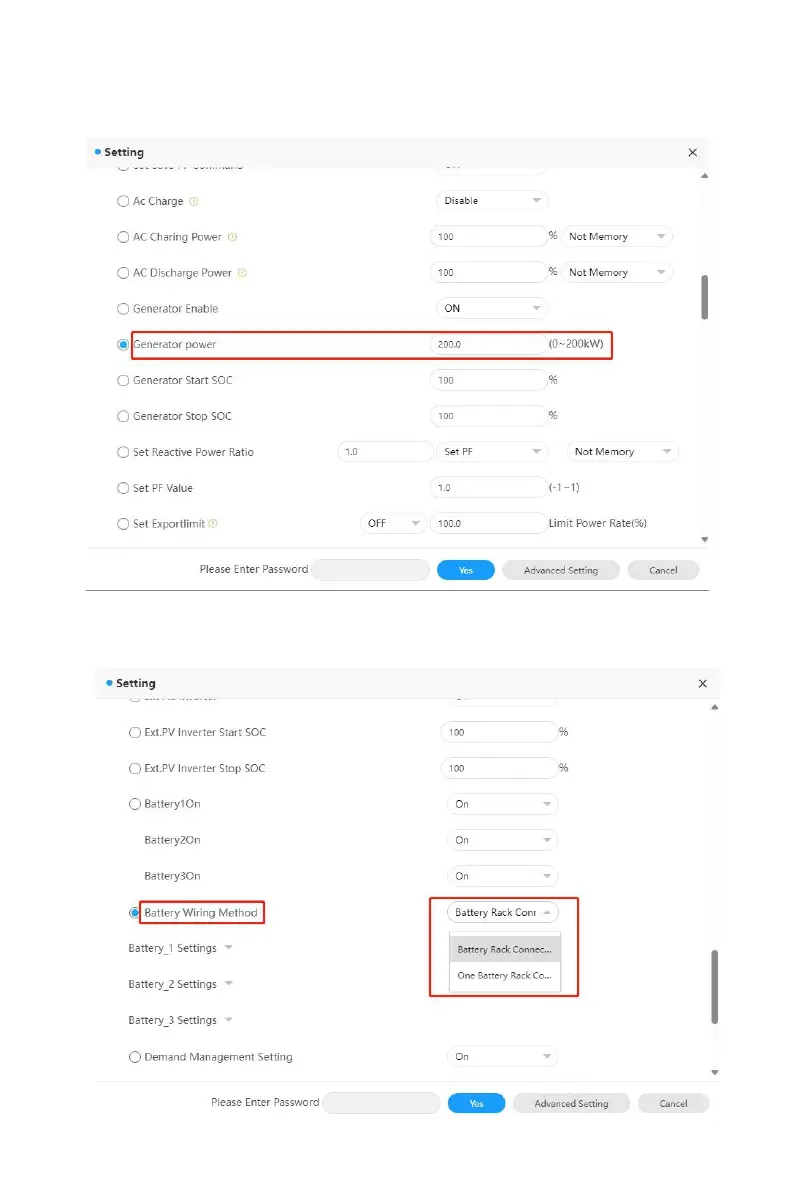Select the Battery Wiring Method radio button

point(135,912)
